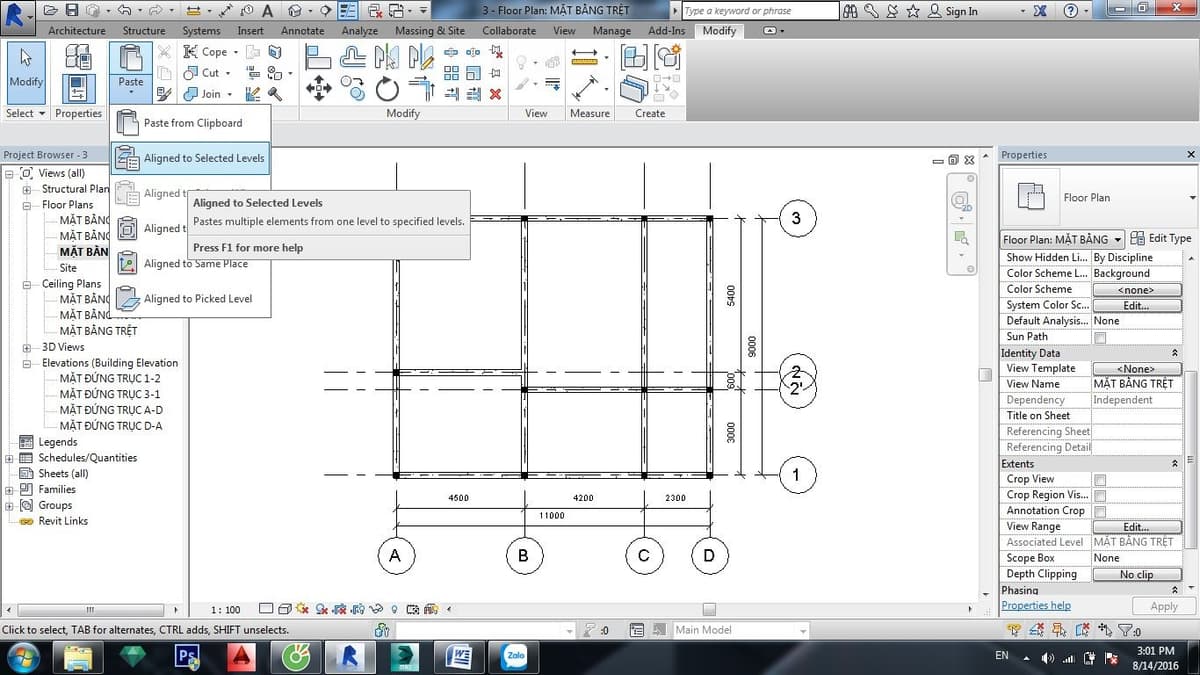
Task: Open Zalo from the taskbar
Action: tap(515, 657)
